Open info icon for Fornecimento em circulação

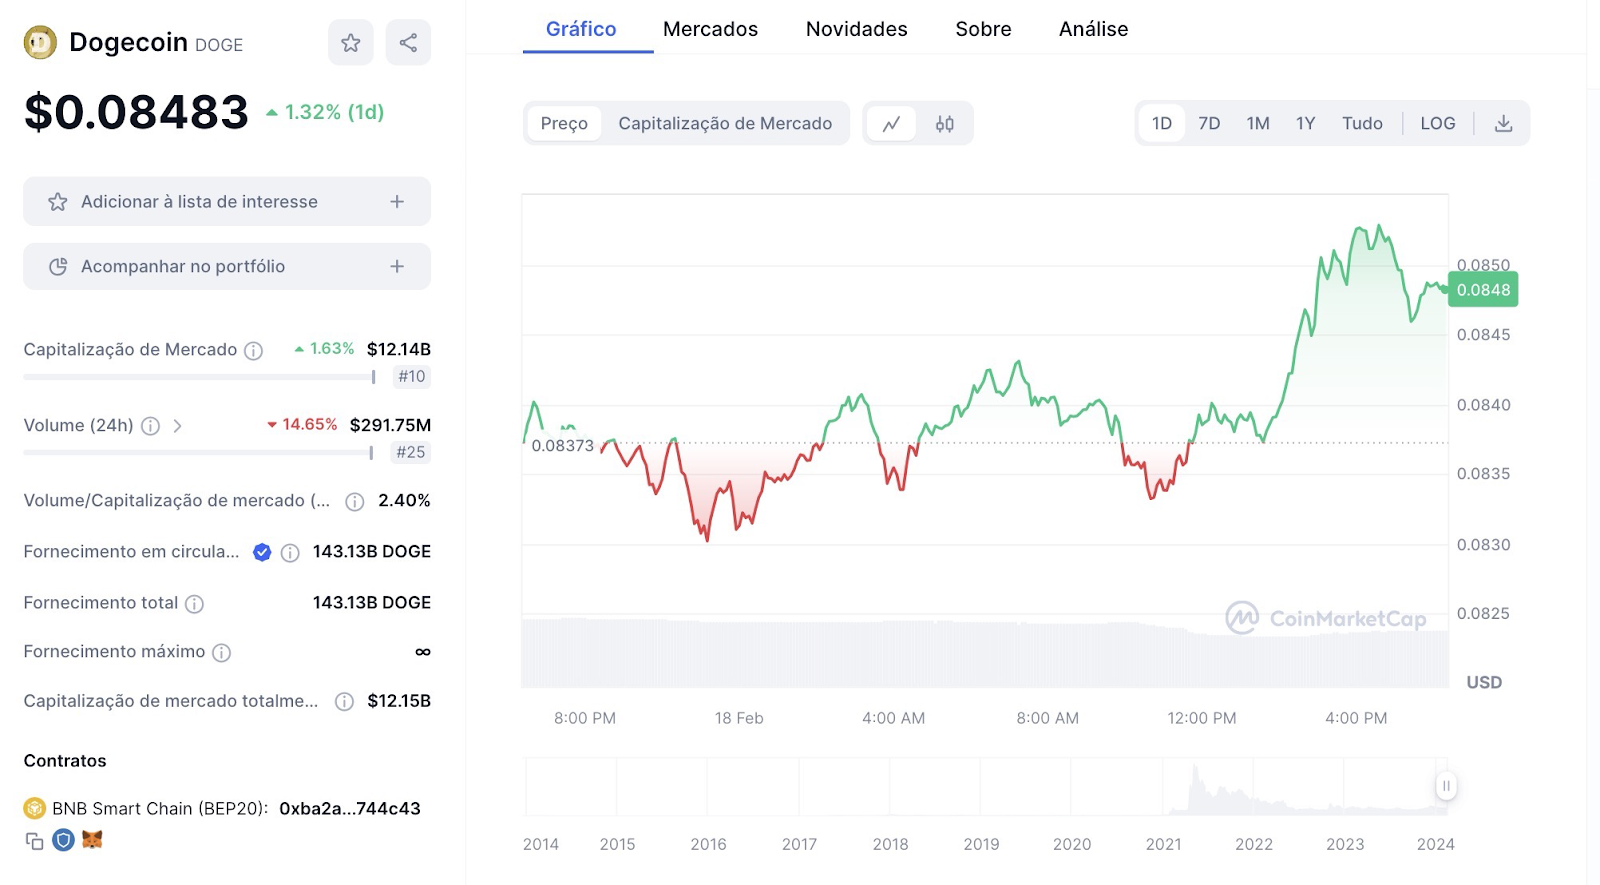[x=290, y=553]
